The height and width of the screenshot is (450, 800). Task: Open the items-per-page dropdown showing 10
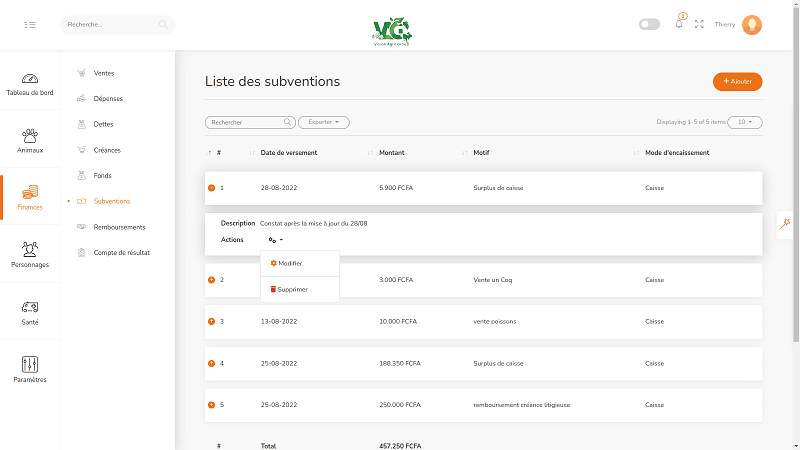click(x=745, y=122)
